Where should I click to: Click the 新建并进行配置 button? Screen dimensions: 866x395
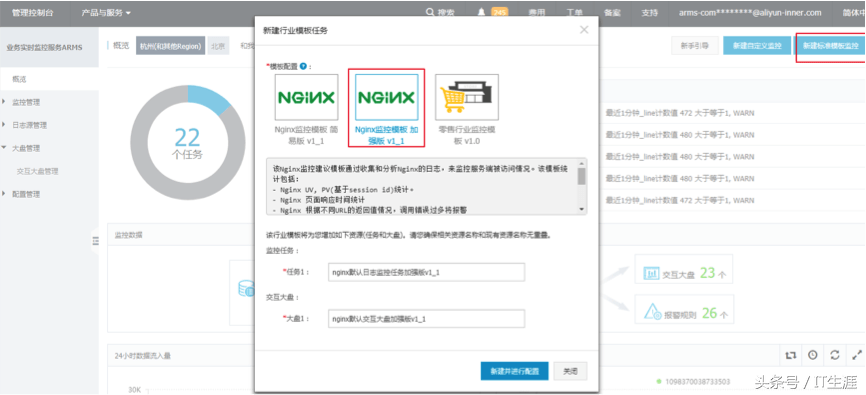click(514, 371)
